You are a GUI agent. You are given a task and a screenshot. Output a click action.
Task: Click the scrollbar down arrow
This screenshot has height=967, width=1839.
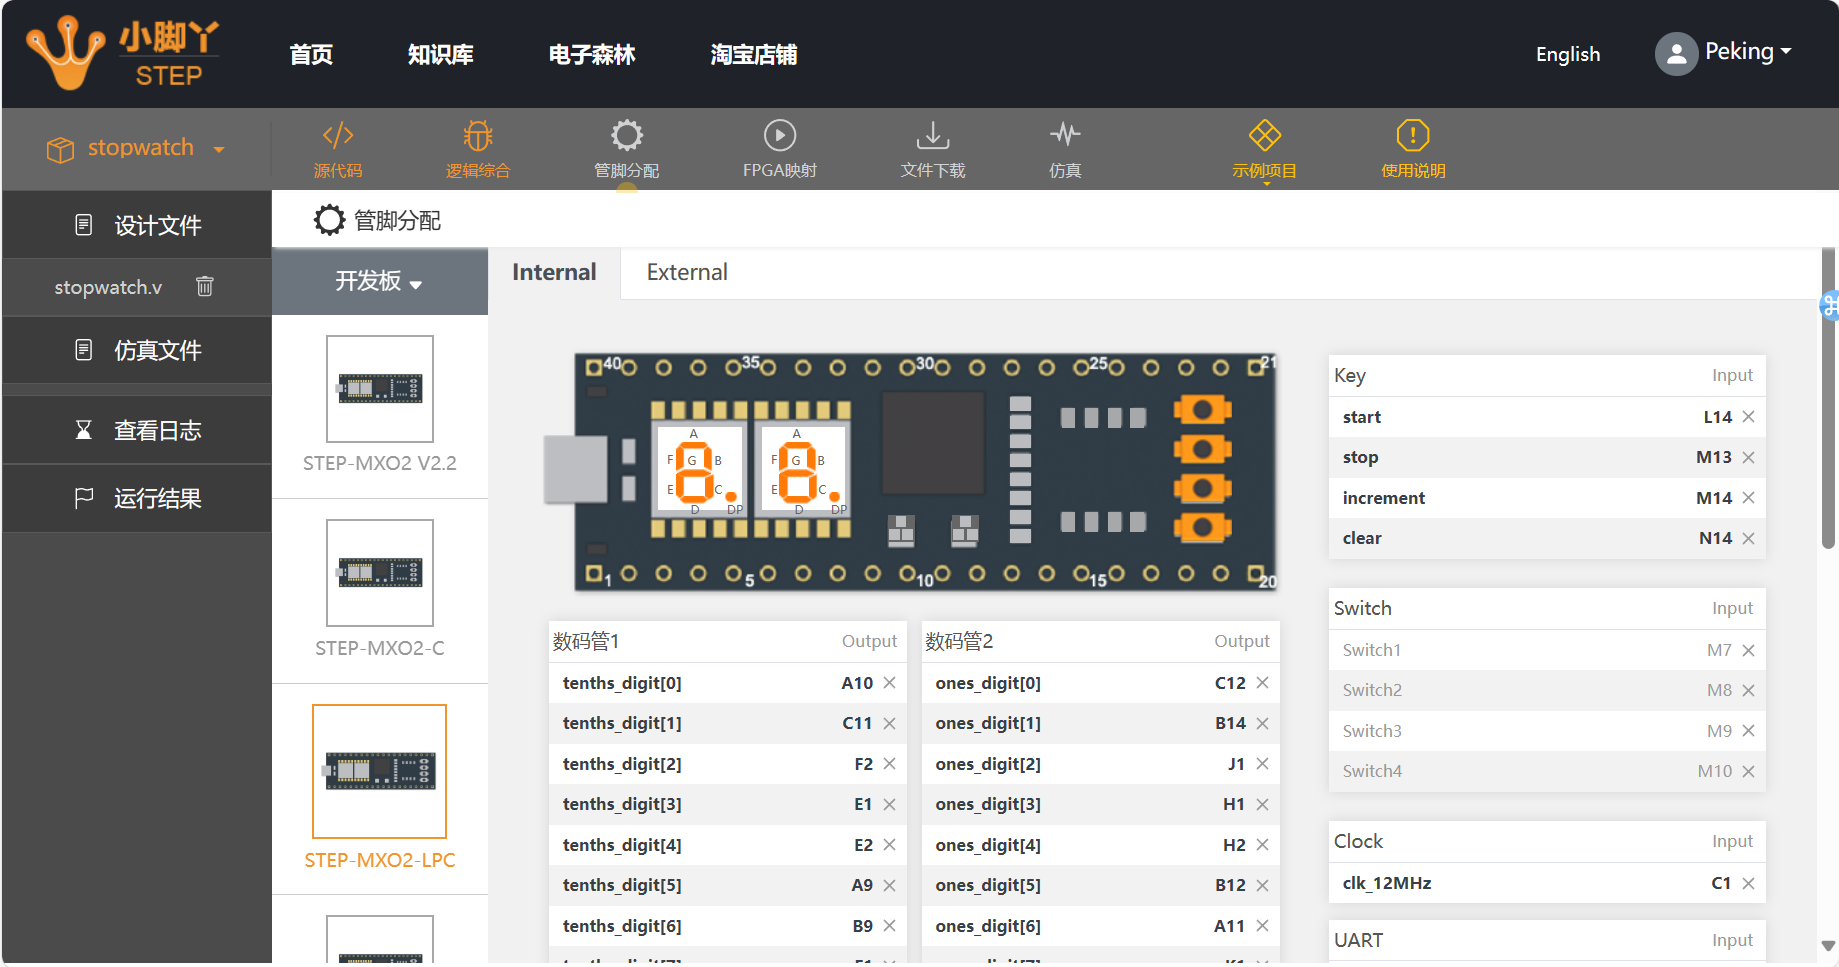click(x=1829, y=945)
